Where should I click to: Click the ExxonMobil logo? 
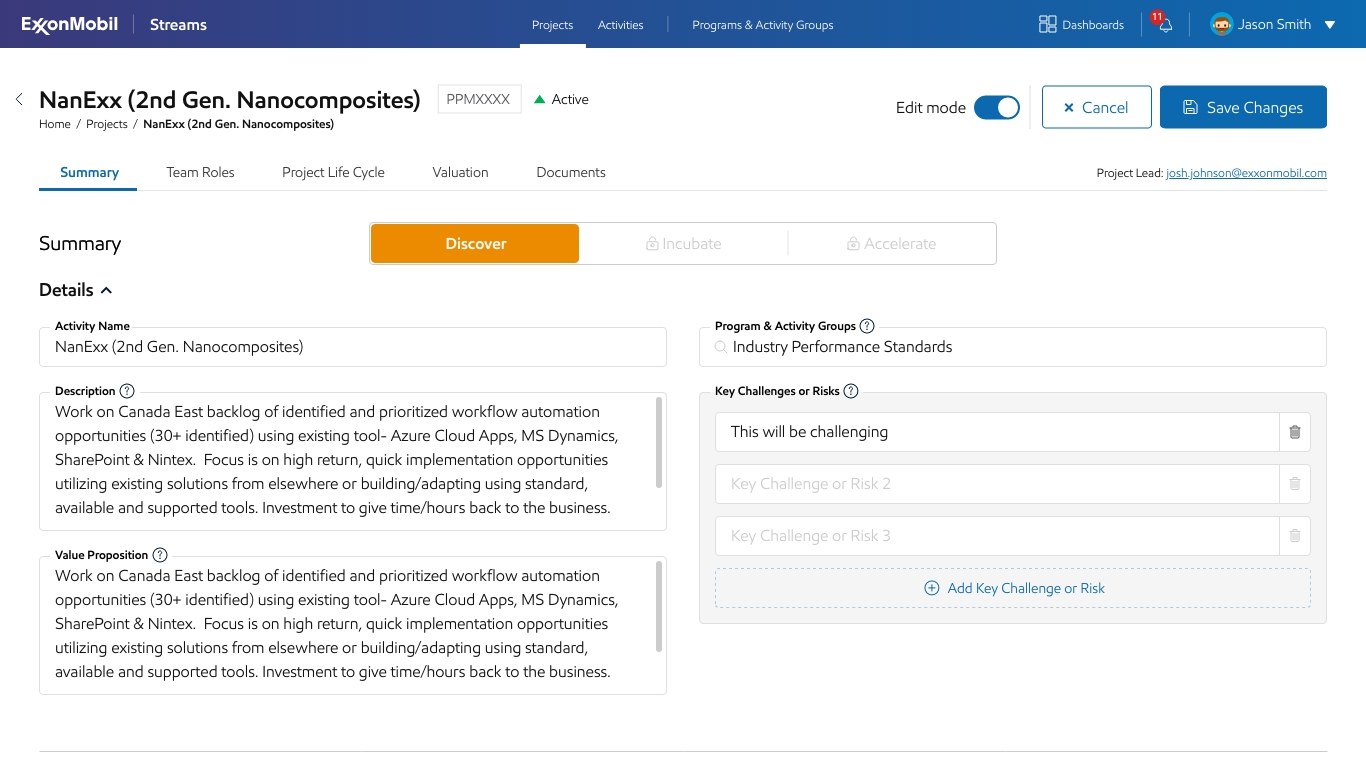tap(71, 25)
